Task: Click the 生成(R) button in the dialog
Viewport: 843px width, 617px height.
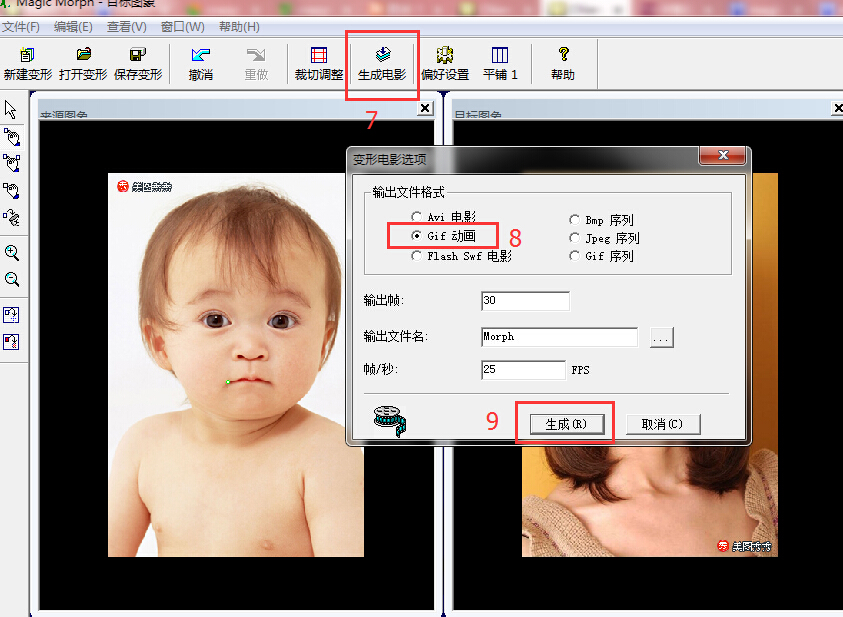Action: coord(567,424)
